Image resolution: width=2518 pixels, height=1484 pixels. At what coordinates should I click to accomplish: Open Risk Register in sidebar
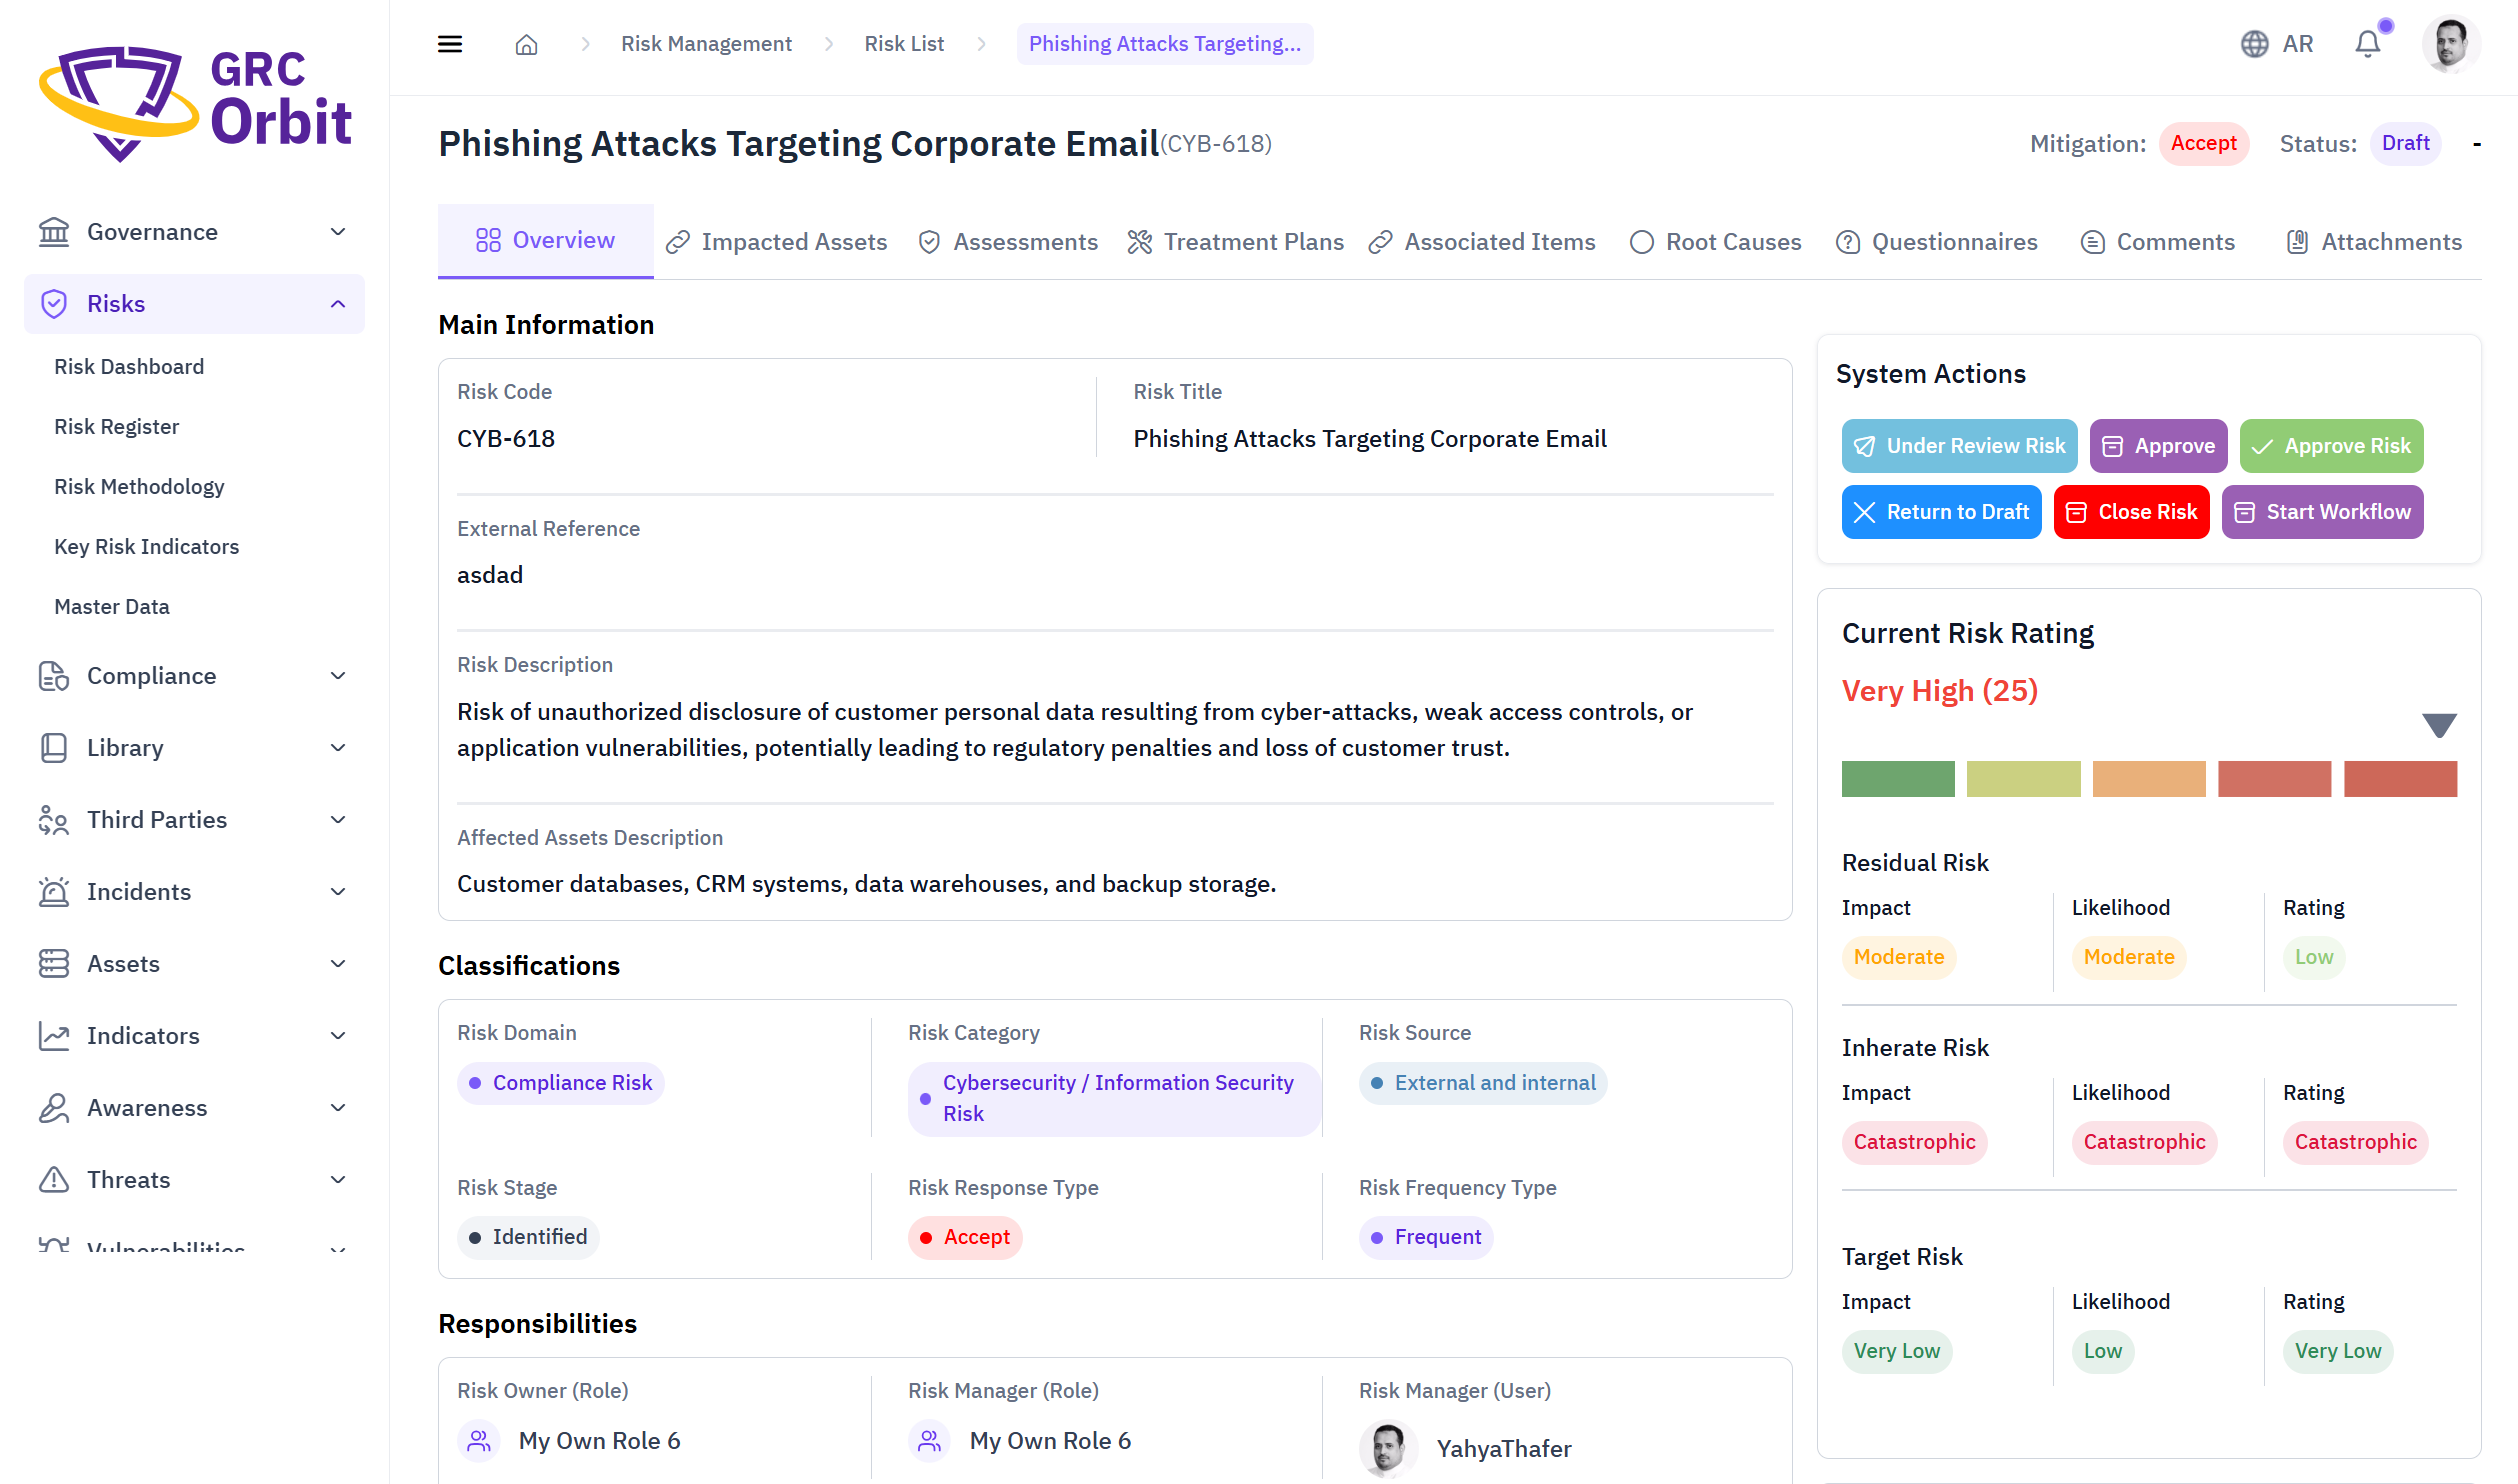coord(116,427)
